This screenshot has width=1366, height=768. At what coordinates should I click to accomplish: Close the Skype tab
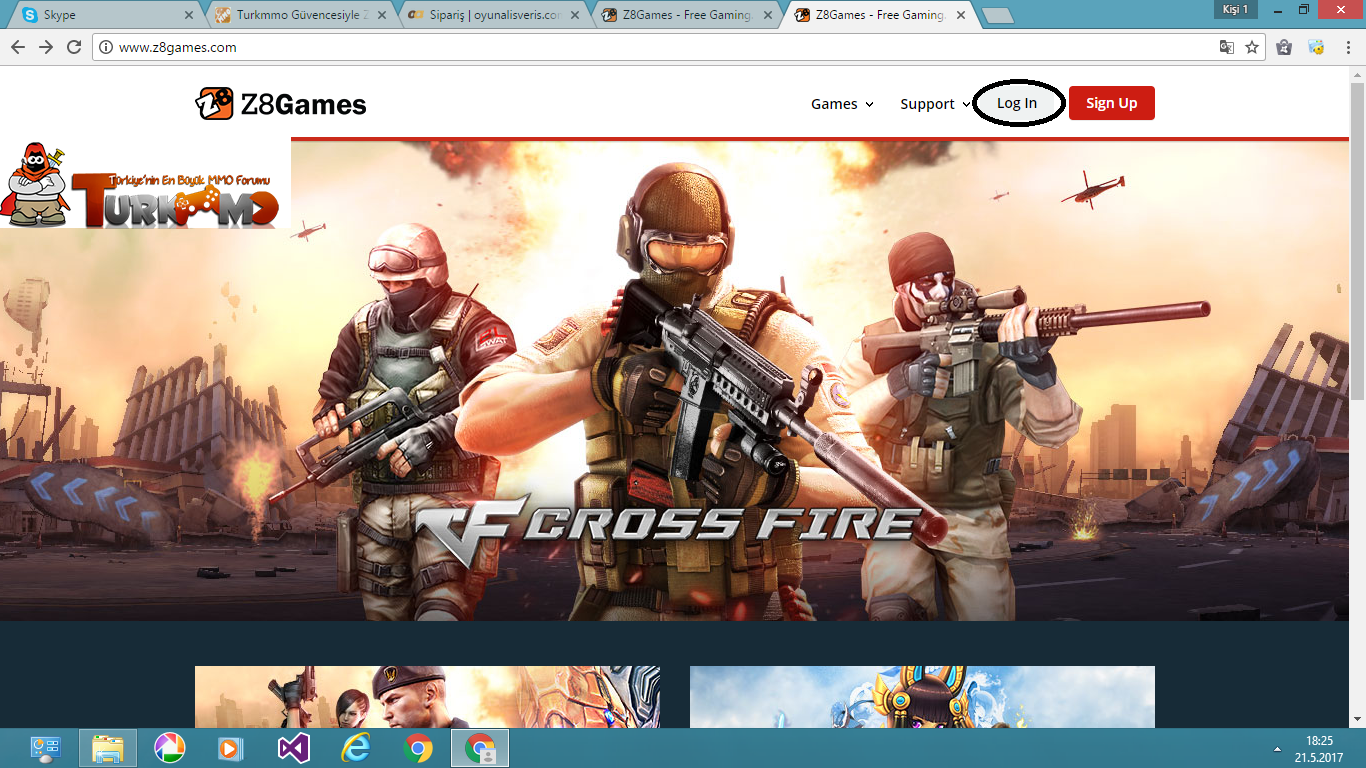(x=190, y=15)
